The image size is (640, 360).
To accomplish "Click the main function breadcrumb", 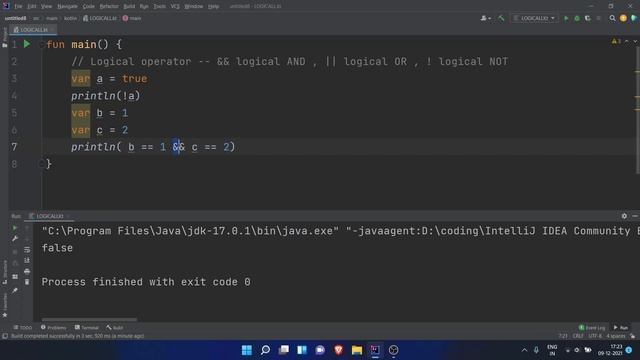I will point(132,18).
